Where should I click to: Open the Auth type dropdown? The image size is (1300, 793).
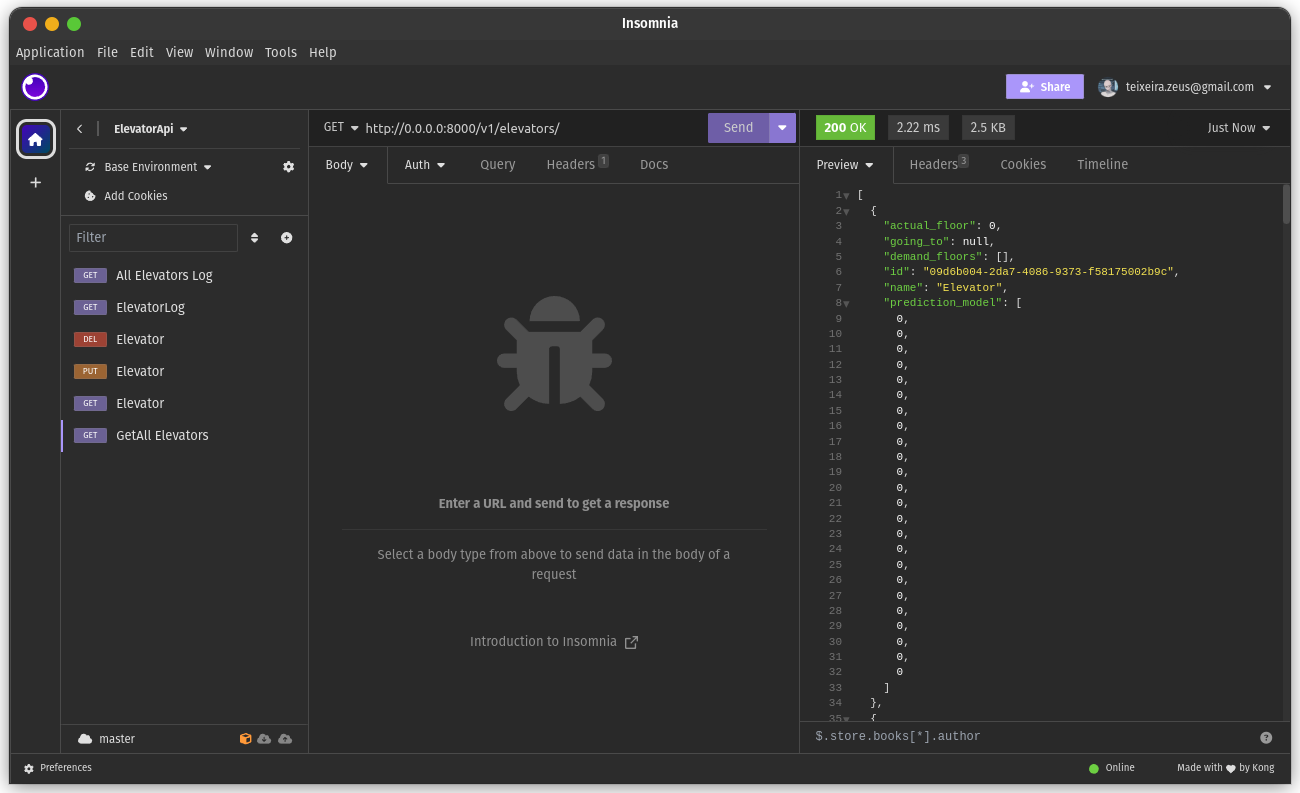(x=425, y=165)
